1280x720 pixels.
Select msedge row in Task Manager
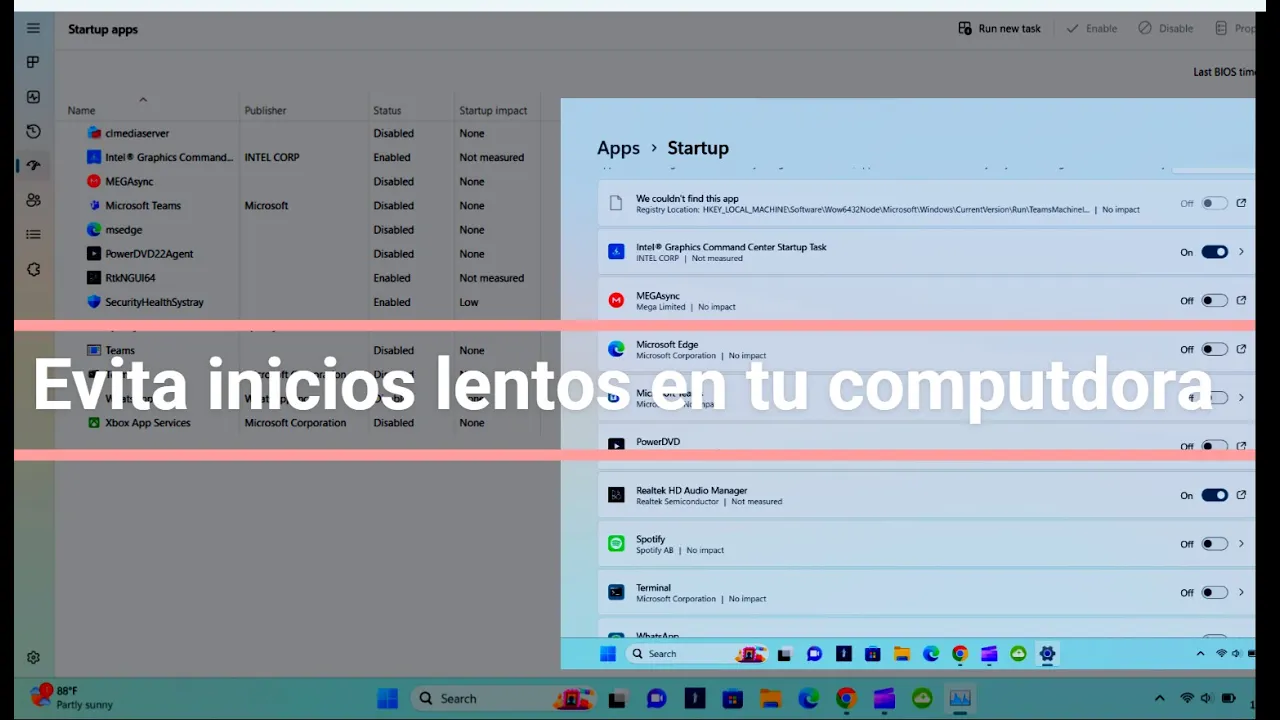pos(300,229)
